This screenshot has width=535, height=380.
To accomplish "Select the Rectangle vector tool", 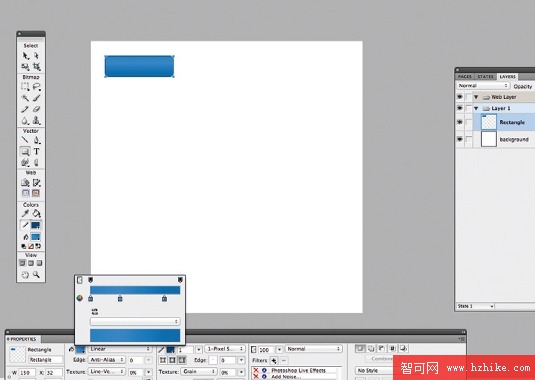I will pos(25,151).
